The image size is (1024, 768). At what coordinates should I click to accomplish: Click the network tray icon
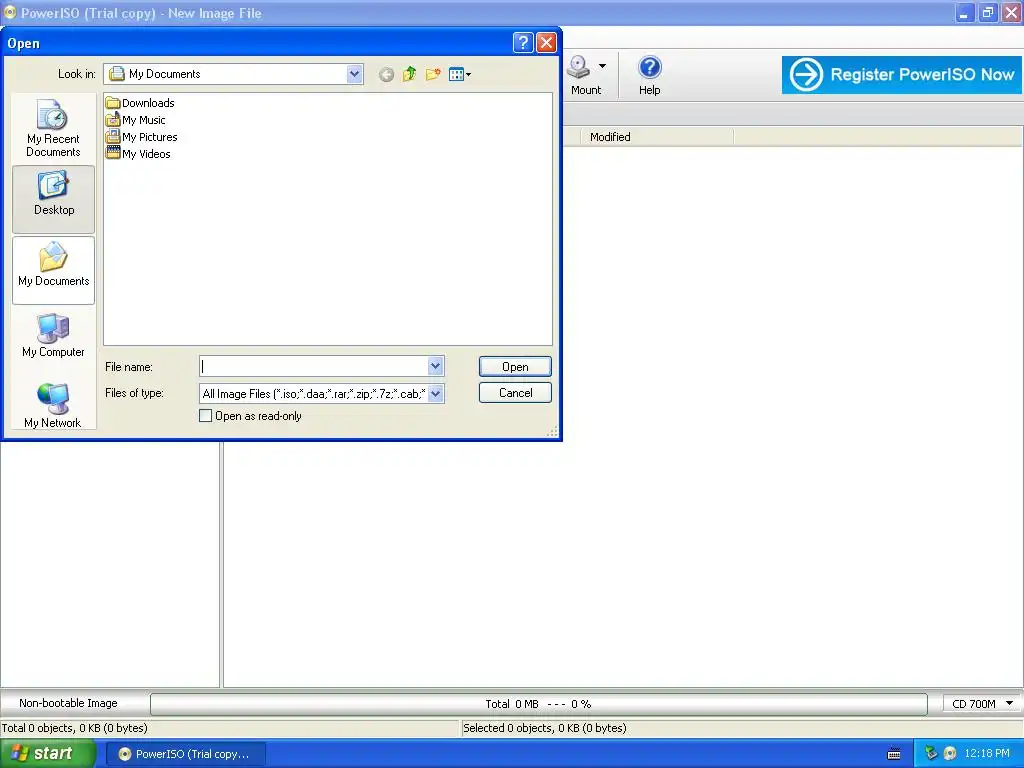point(931,753)
